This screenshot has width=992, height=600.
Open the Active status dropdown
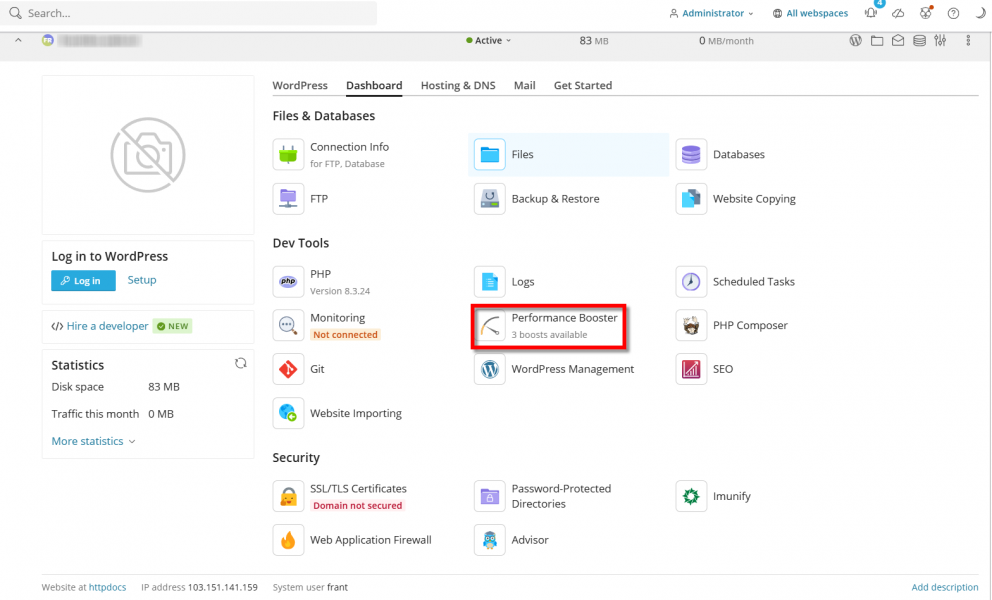pyautogui.click(x=488, y=41)
